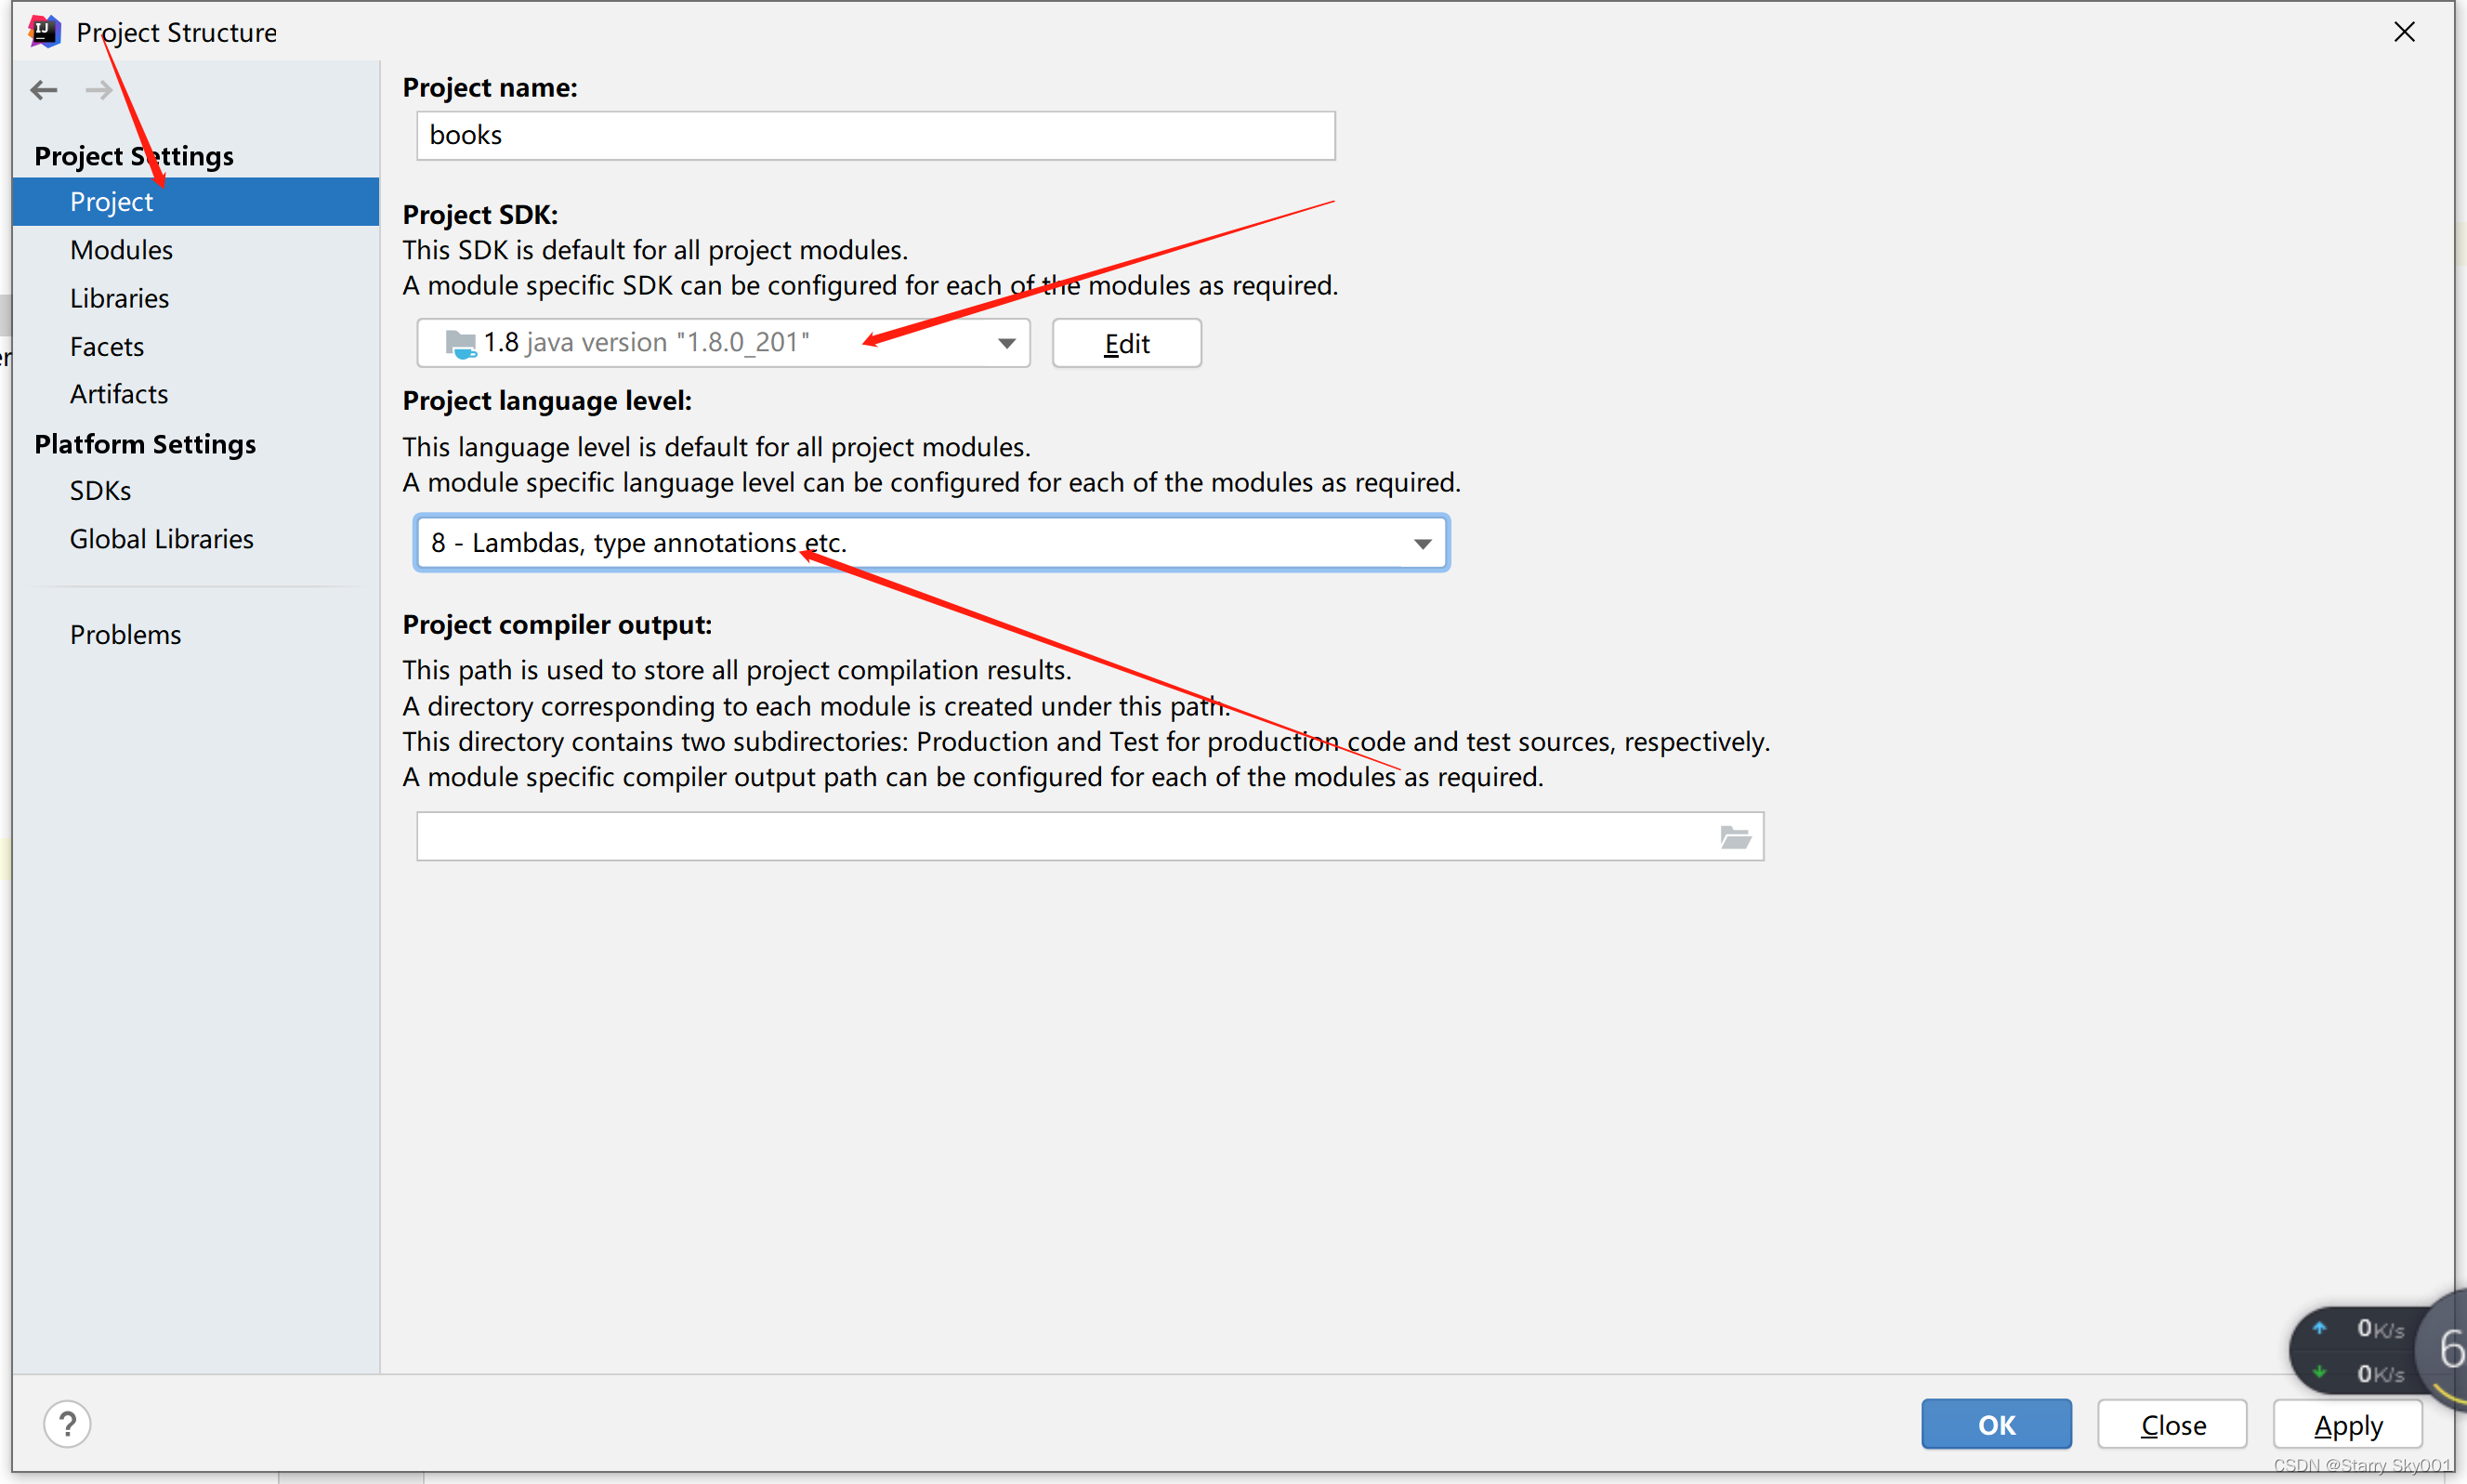Expand the Project language level dropdown

pos(1422,543)
